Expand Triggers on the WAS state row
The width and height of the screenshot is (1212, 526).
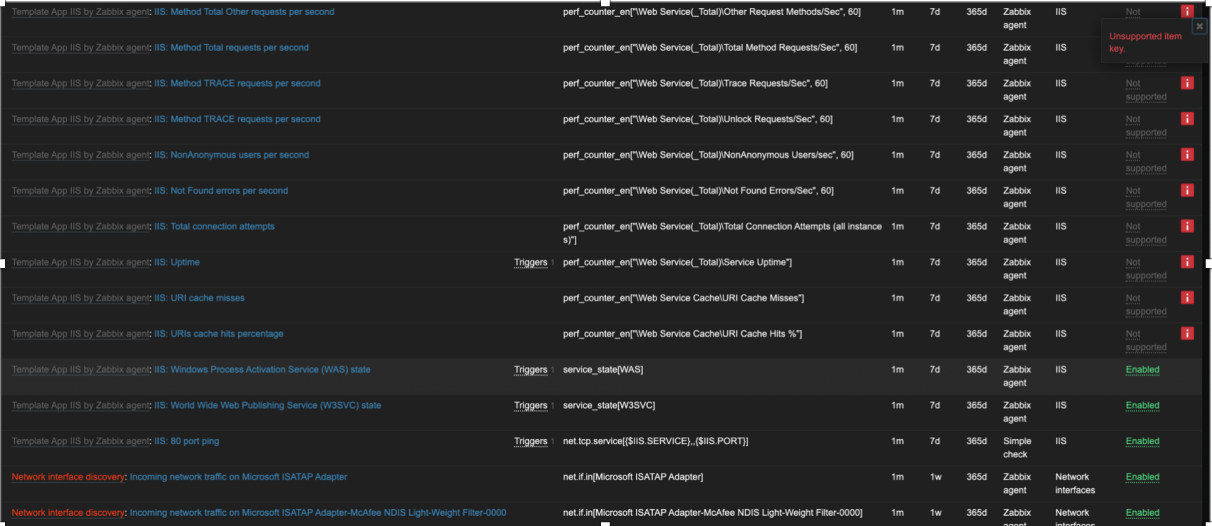(530, 370)
